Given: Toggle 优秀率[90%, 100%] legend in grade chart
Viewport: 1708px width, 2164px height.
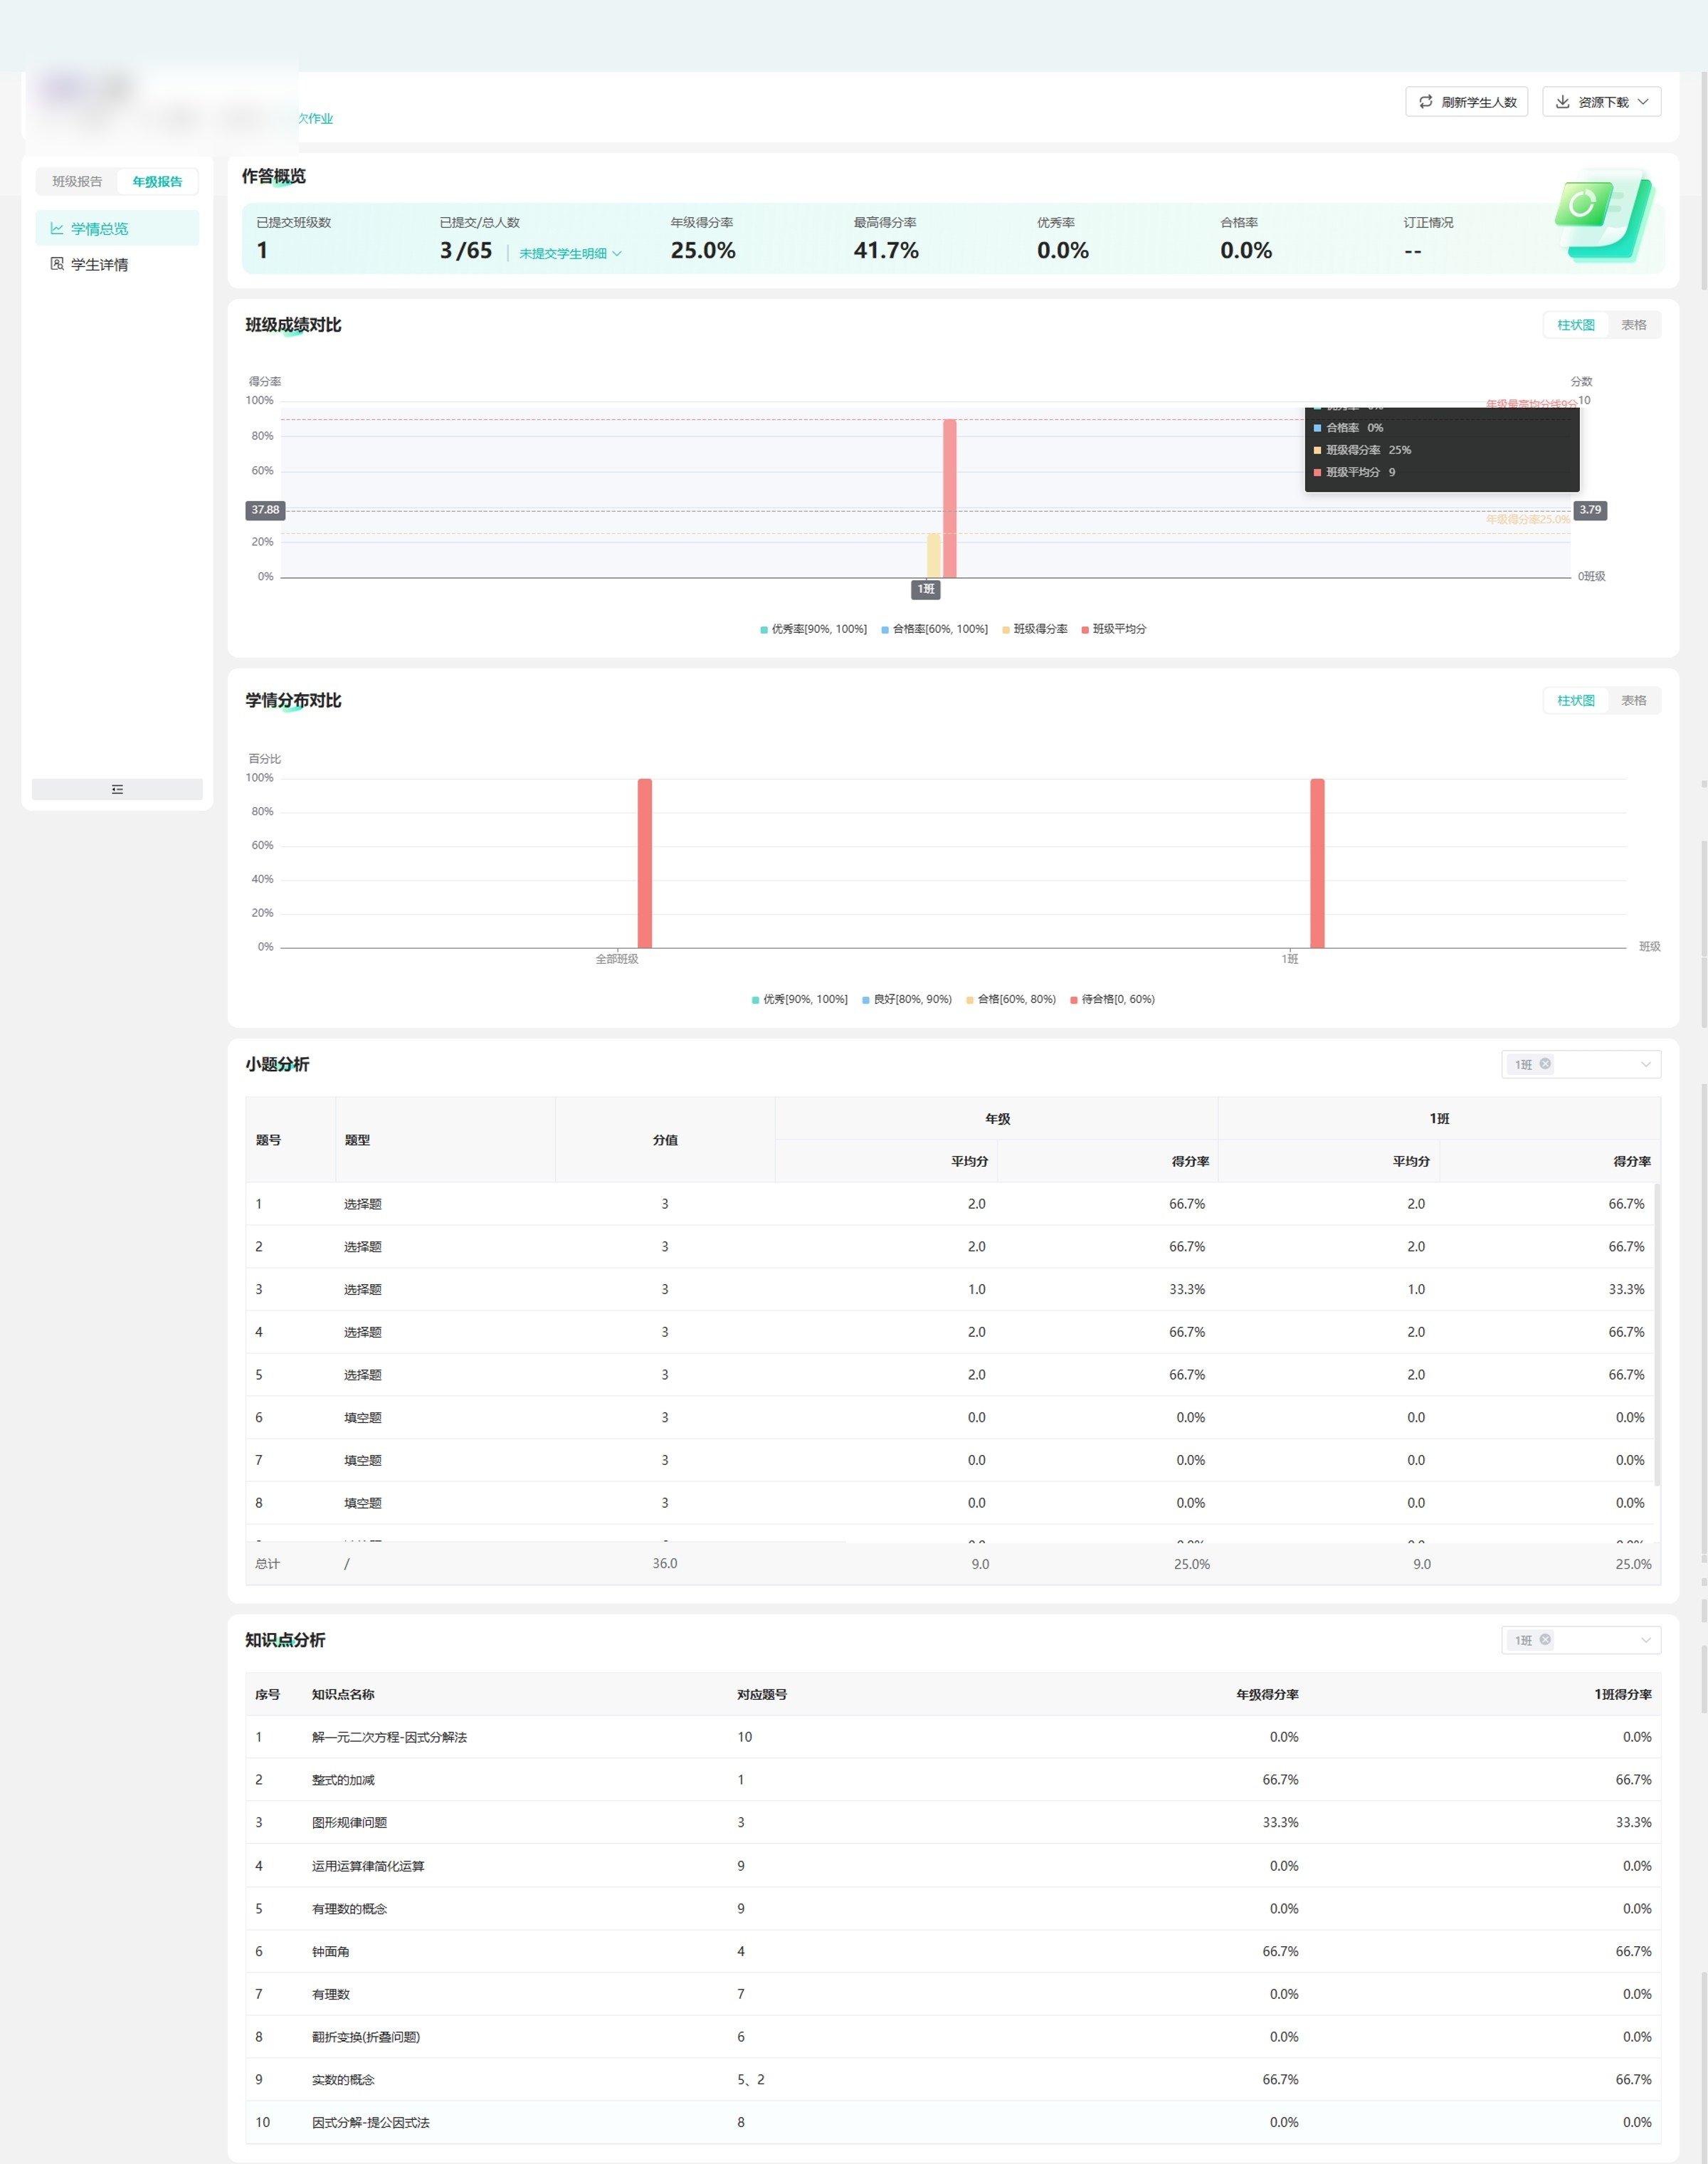Looking at the screenshot, I should 813,629.
